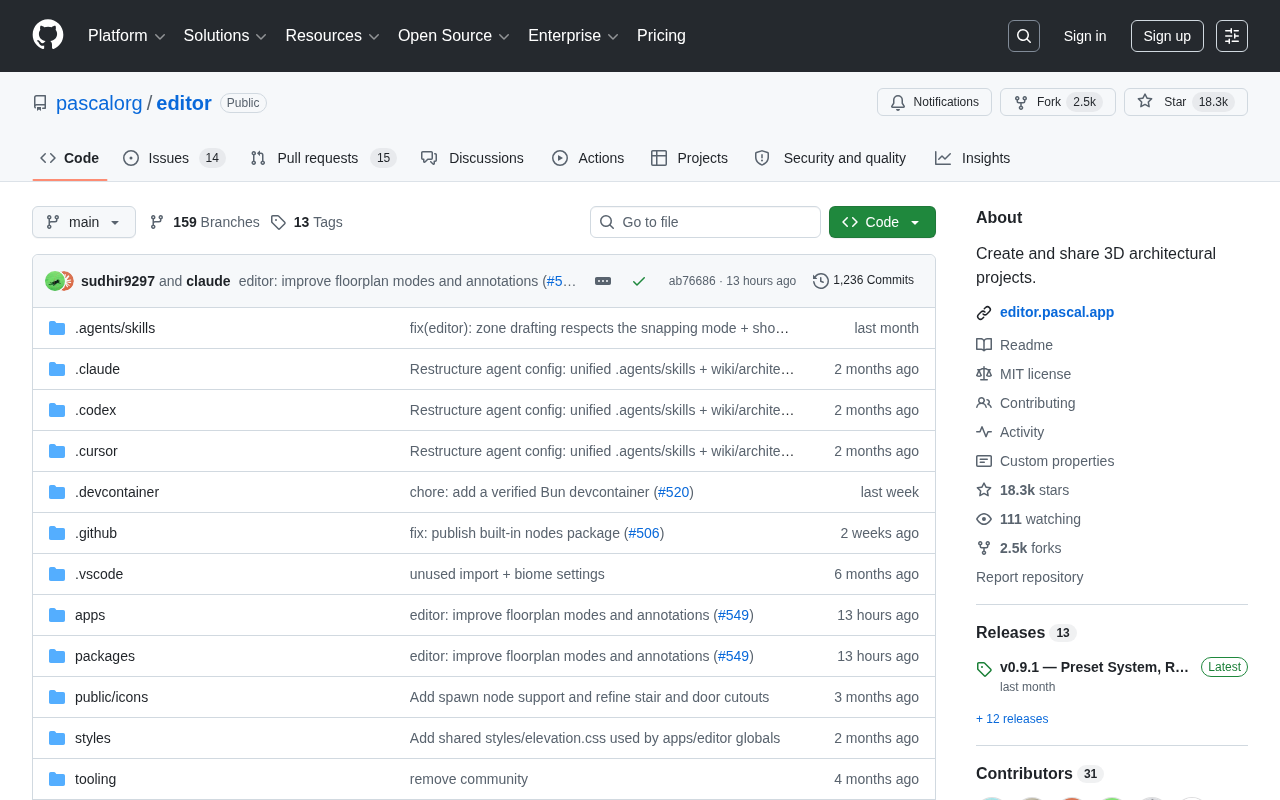Click the .agents/skills folder icon
Image resolution: width=1280 pixels, height=800 pixels.
tap(57, 328)
